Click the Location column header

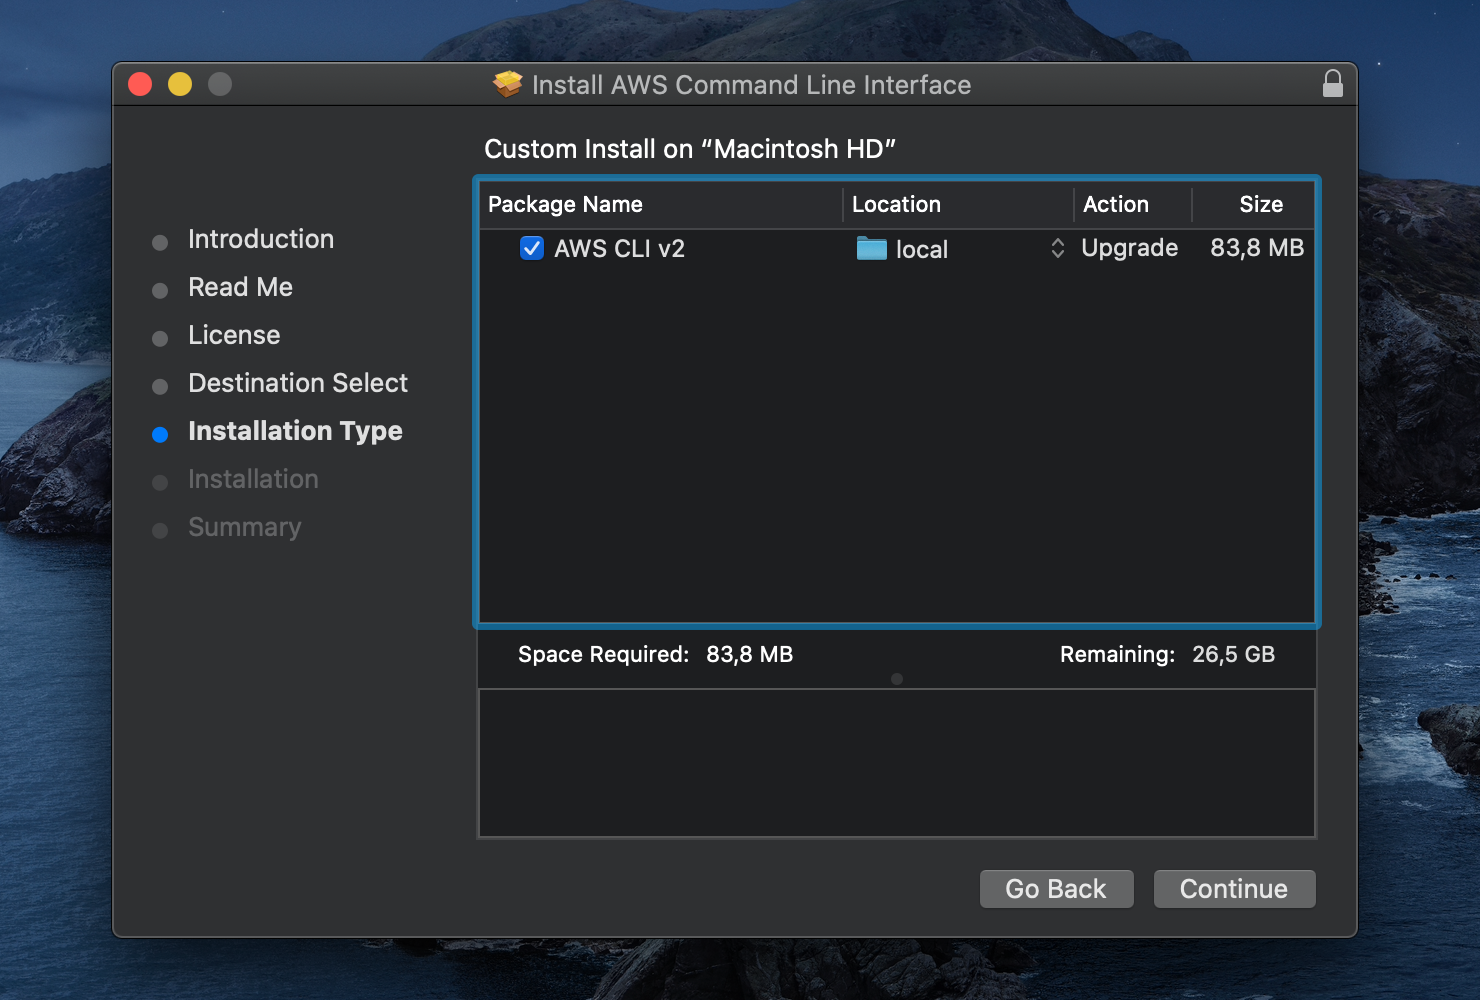coord(958,204)
